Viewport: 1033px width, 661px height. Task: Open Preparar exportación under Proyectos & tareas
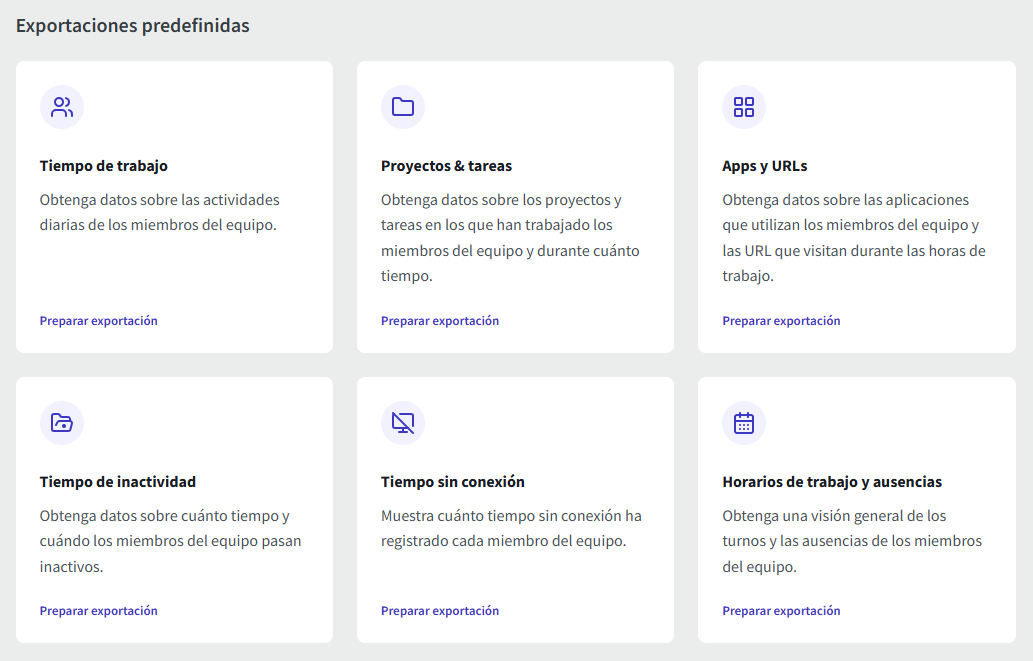tap(440, 321)
